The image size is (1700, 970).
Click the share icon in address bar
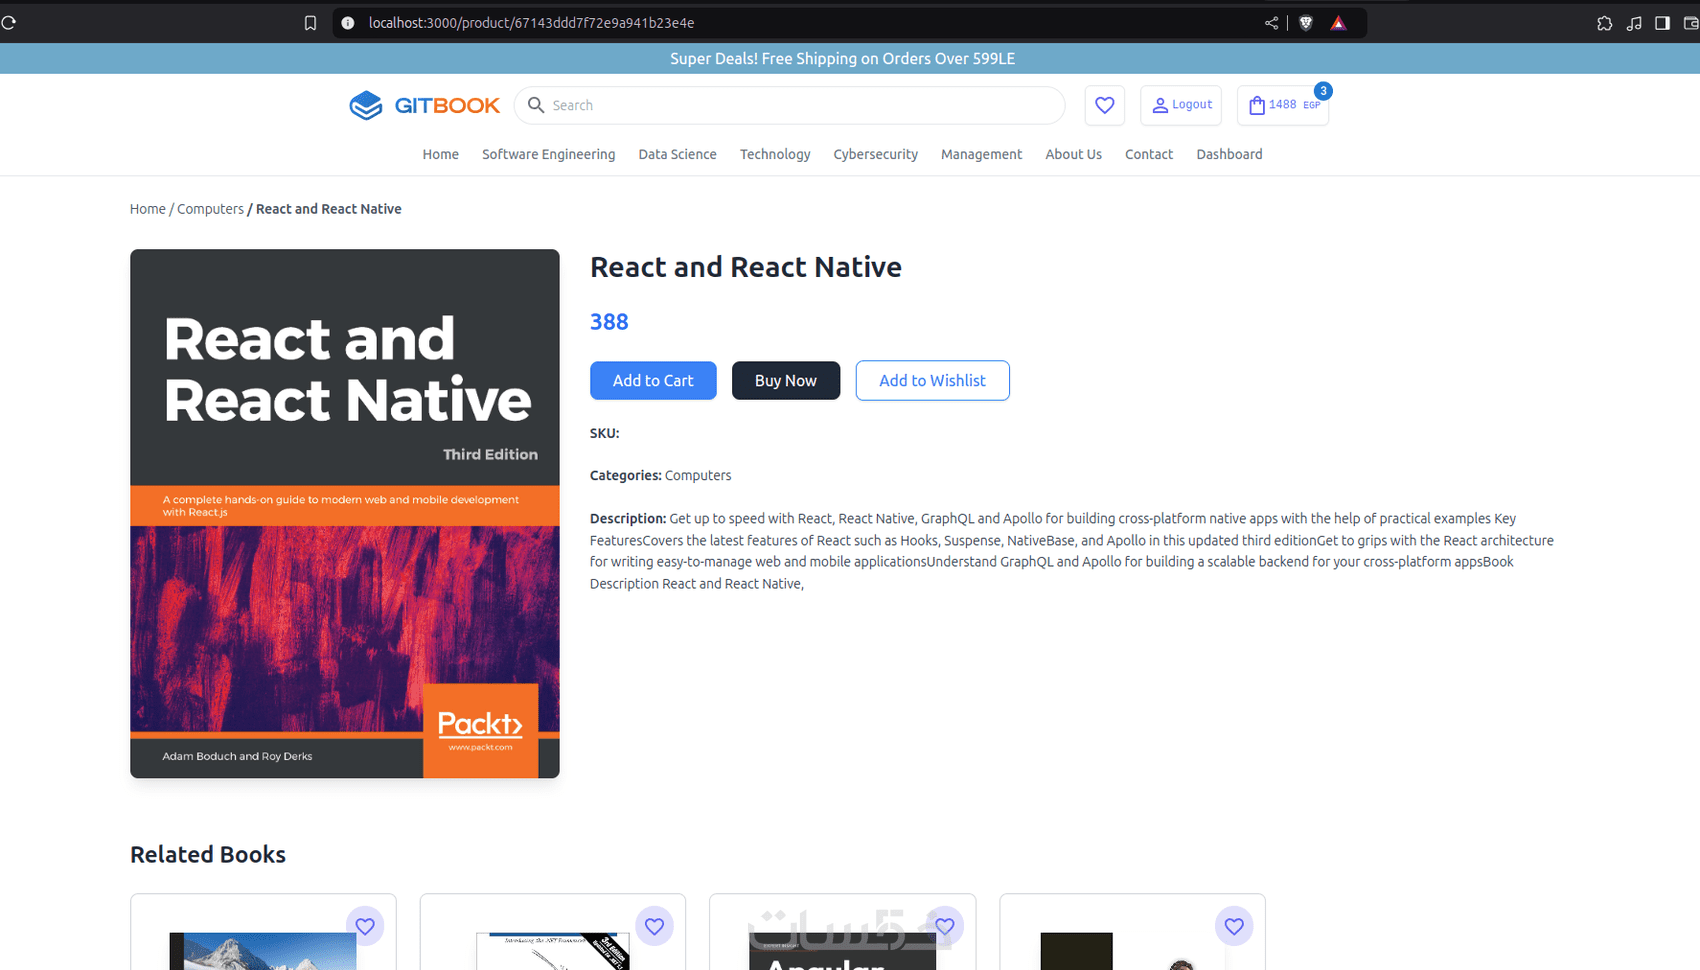[x=1271, y=23]
